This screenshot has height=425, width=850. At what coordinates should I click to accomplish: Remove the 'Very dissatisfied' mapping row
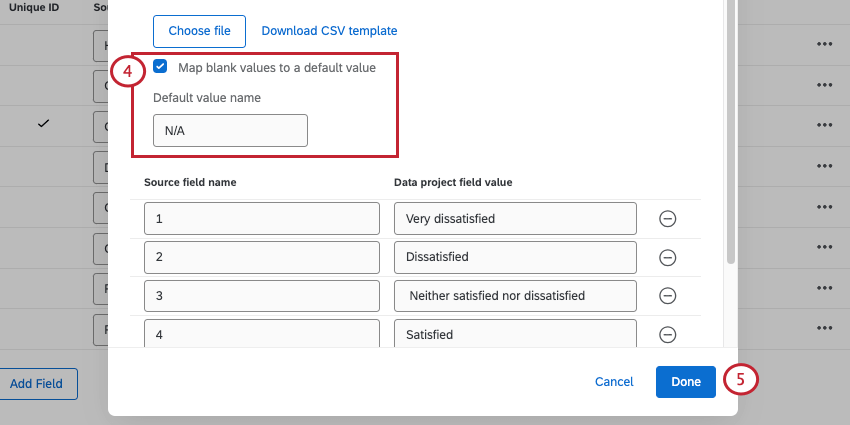click(668, 219)
